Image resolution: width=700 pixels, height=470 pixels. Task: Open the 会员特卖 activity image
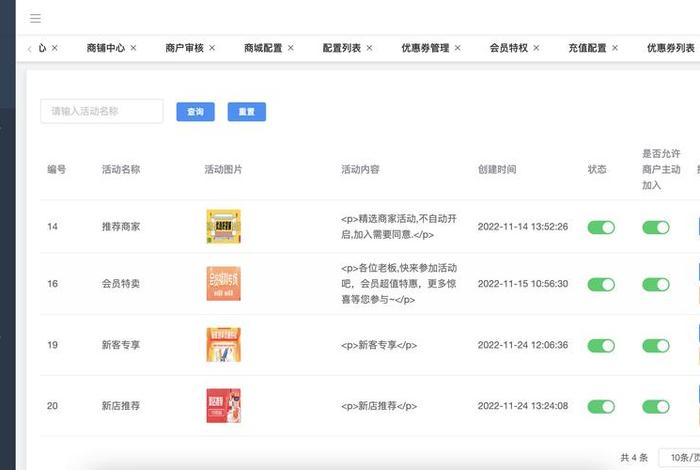point(224,283)
